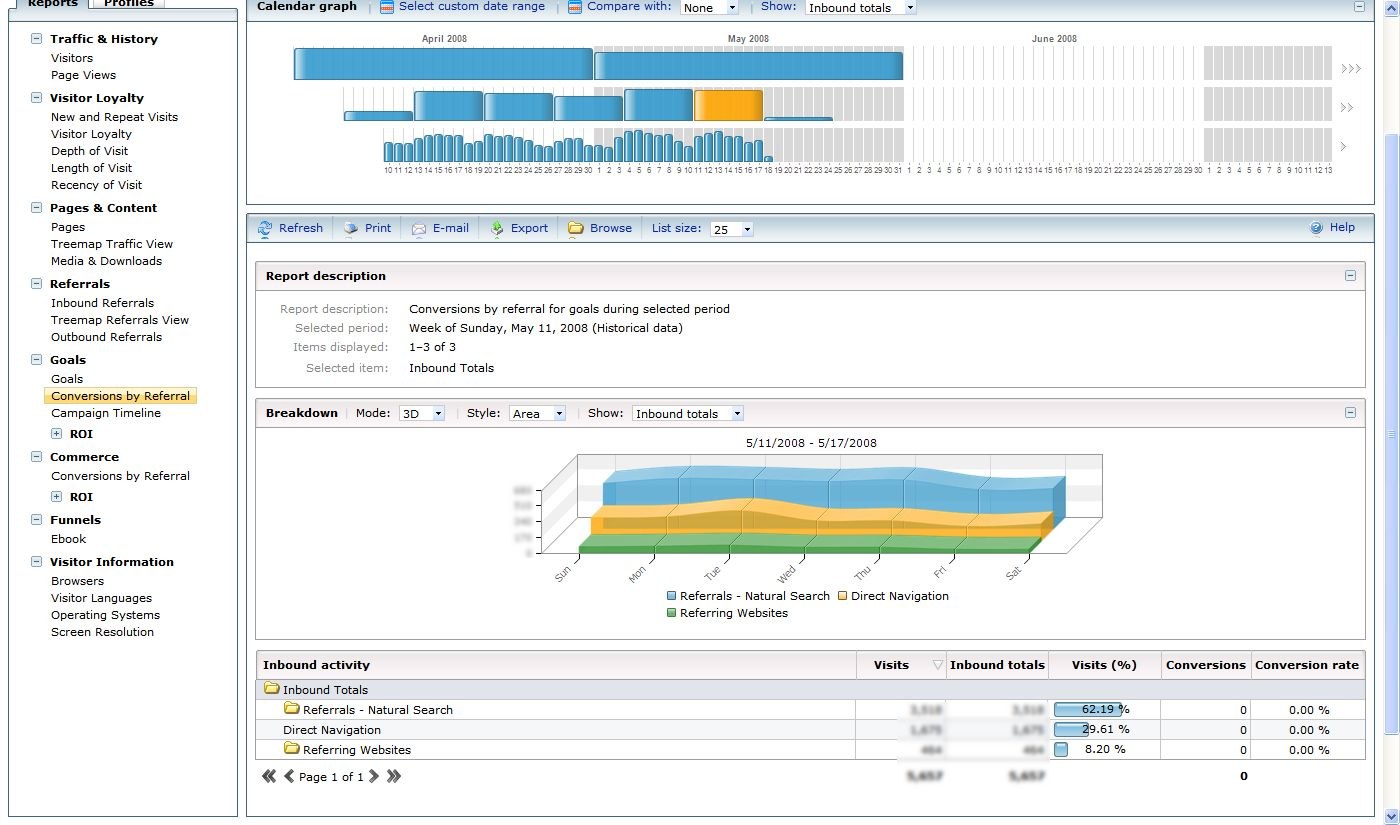Go to the last page using the double arrow
Image resolution: width=1400 pixels, height=825 pixels.
point(394,776)
